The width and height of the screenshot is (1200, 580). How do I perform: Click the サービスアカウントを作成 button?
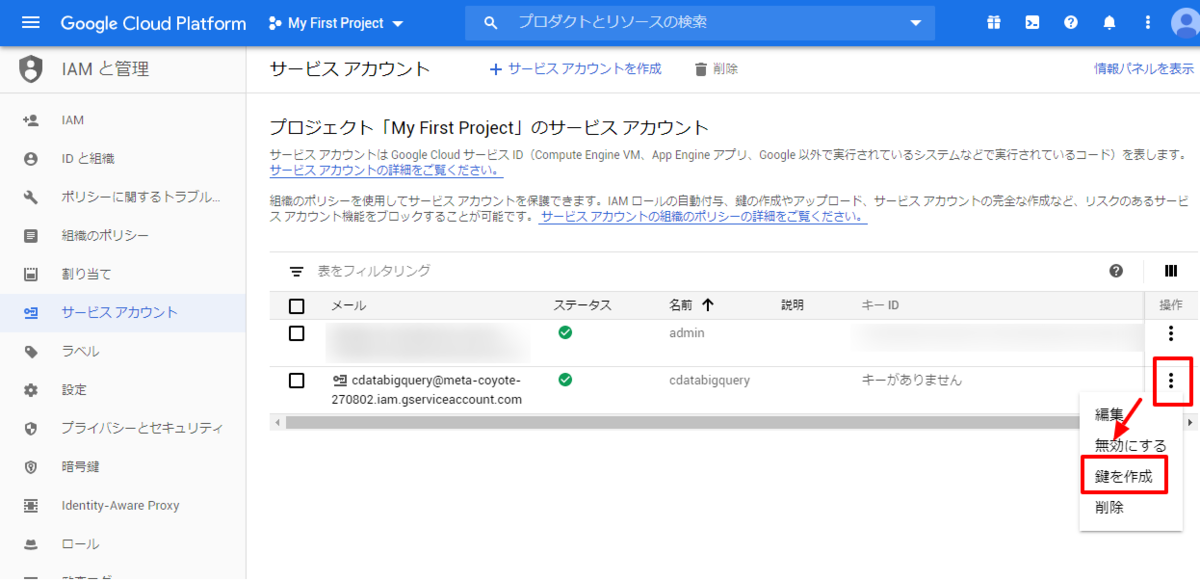tap(576, 69)
